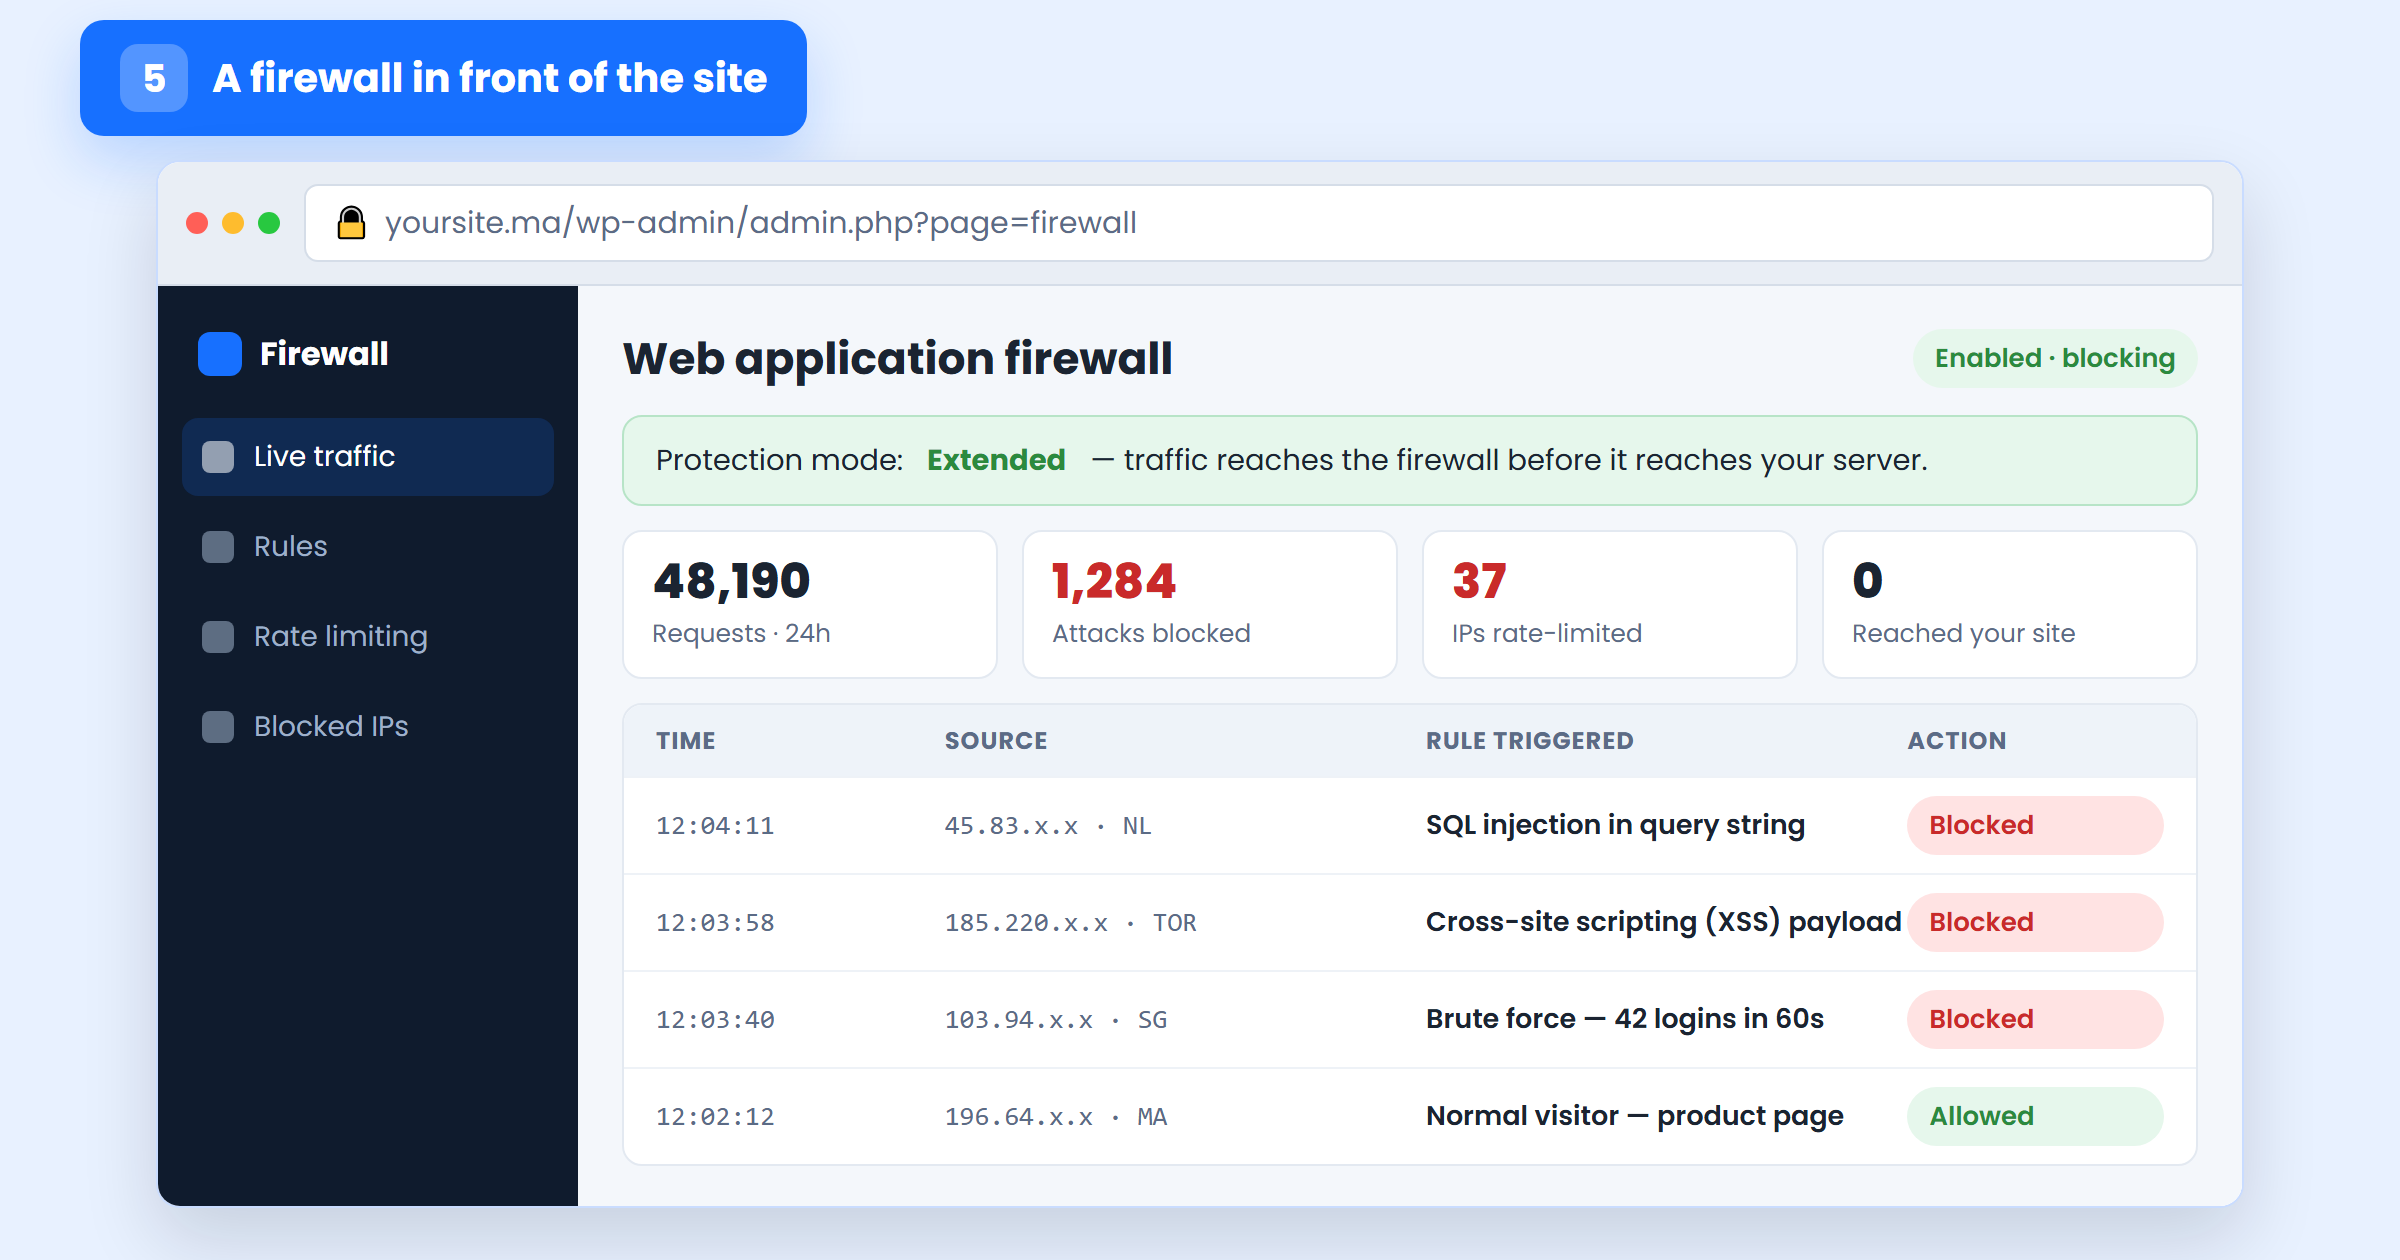Click the Allowed badge for normal visitor

2035,1116
